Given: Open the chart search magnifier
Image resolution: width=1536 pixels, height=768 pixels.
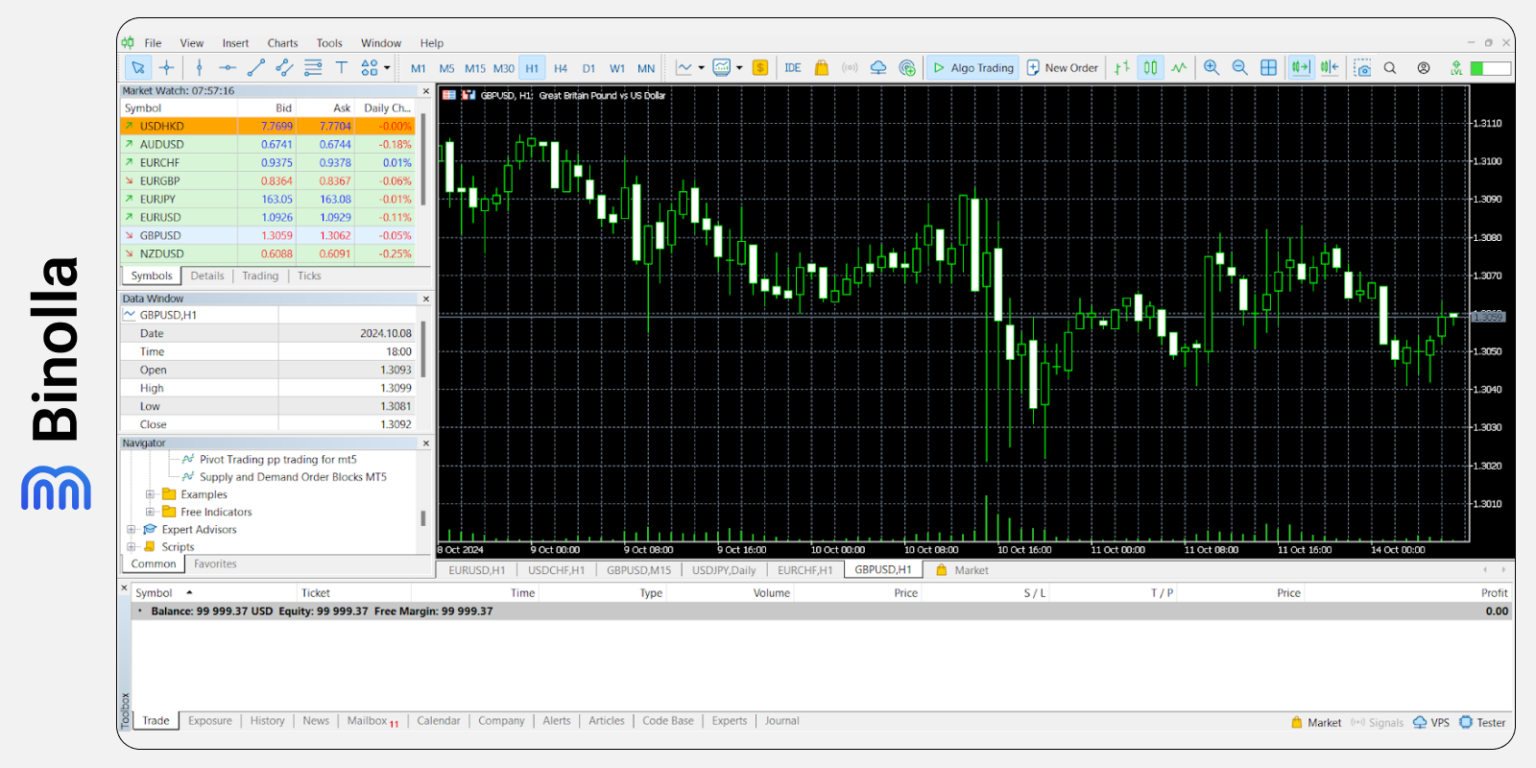Looking at the screenshot, I should click(1390, 67).
